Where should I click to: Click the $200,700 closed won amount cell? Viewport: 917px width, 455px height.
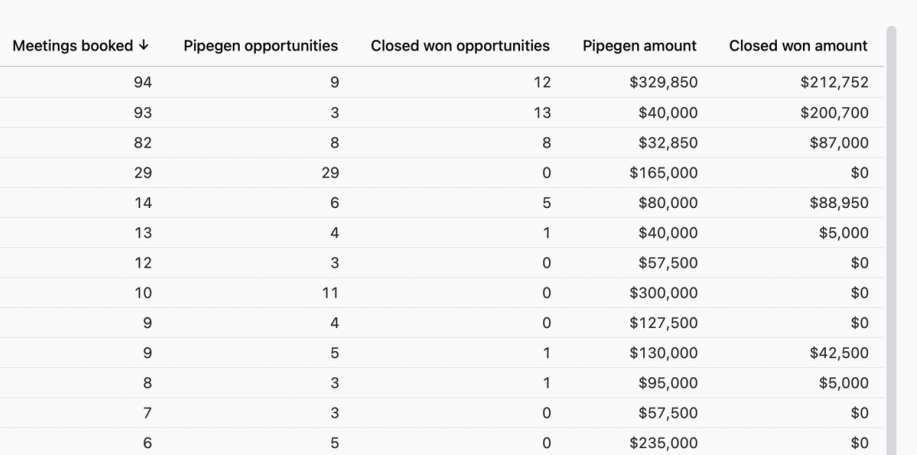tap(834, 112)
